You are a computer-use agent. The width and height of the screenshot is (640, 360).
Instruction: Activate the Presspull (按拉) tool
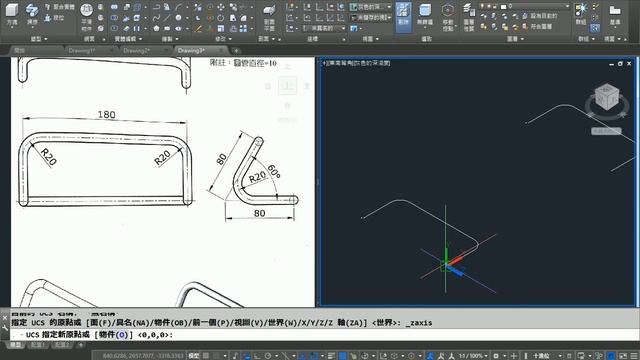pos(54,18)
